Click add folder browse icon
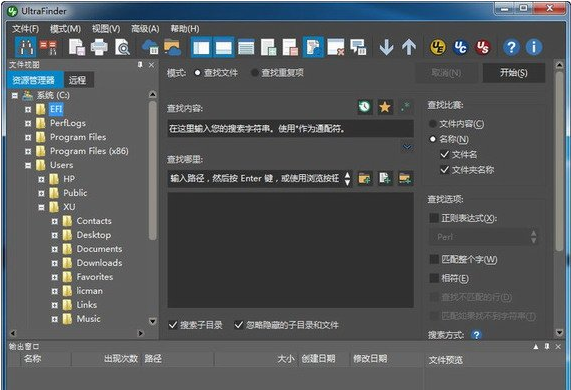 pos(365,178)
